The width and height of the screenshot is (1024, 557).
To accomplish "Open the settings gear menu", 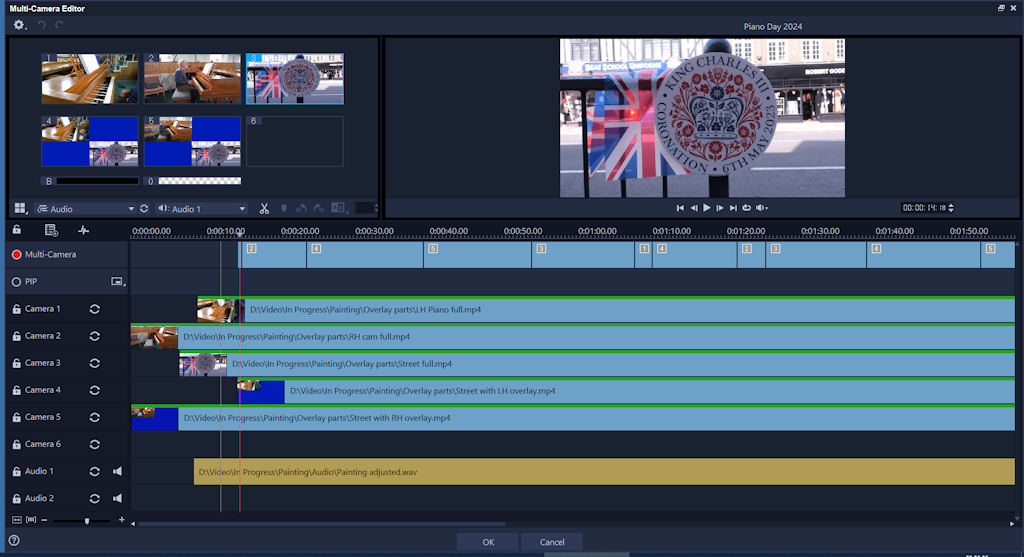I will 19,25.
